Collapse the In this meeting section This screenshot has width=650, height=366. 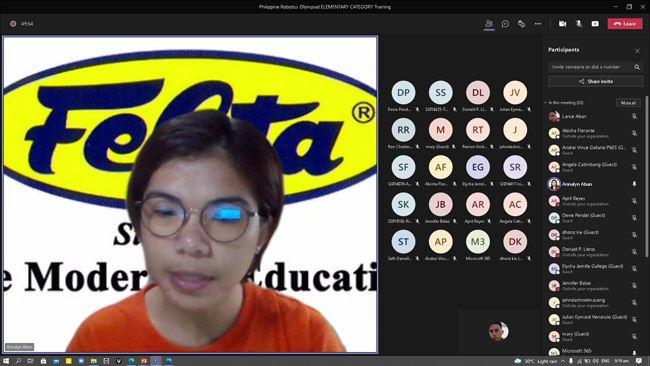coord(546,102)
